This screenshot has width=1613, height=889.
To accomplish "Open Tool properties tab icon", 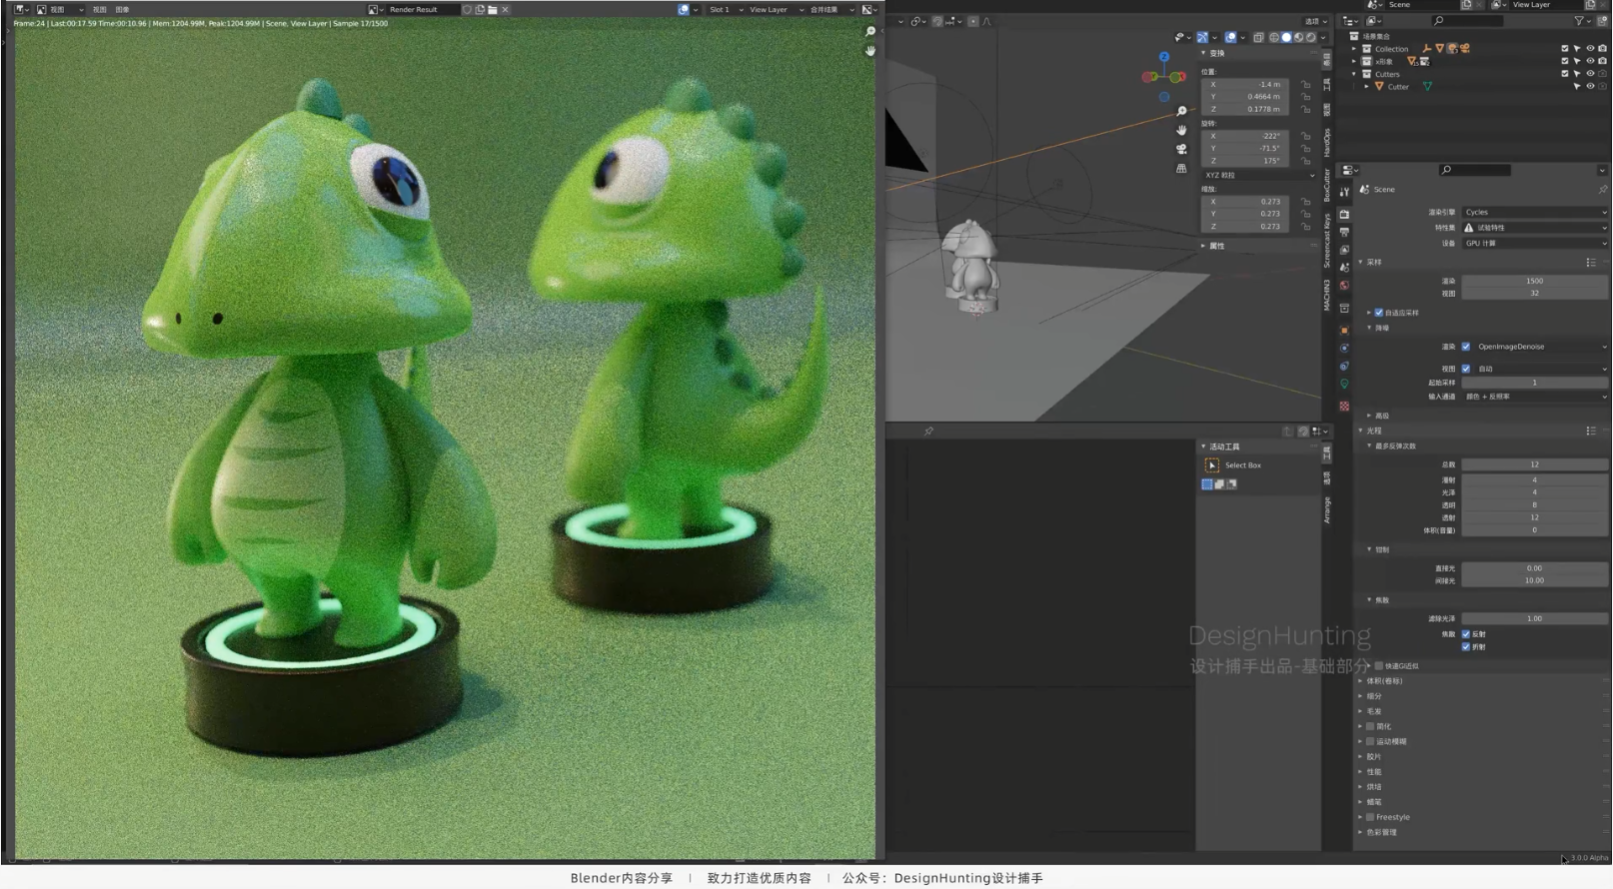I will pos(1344,191).
